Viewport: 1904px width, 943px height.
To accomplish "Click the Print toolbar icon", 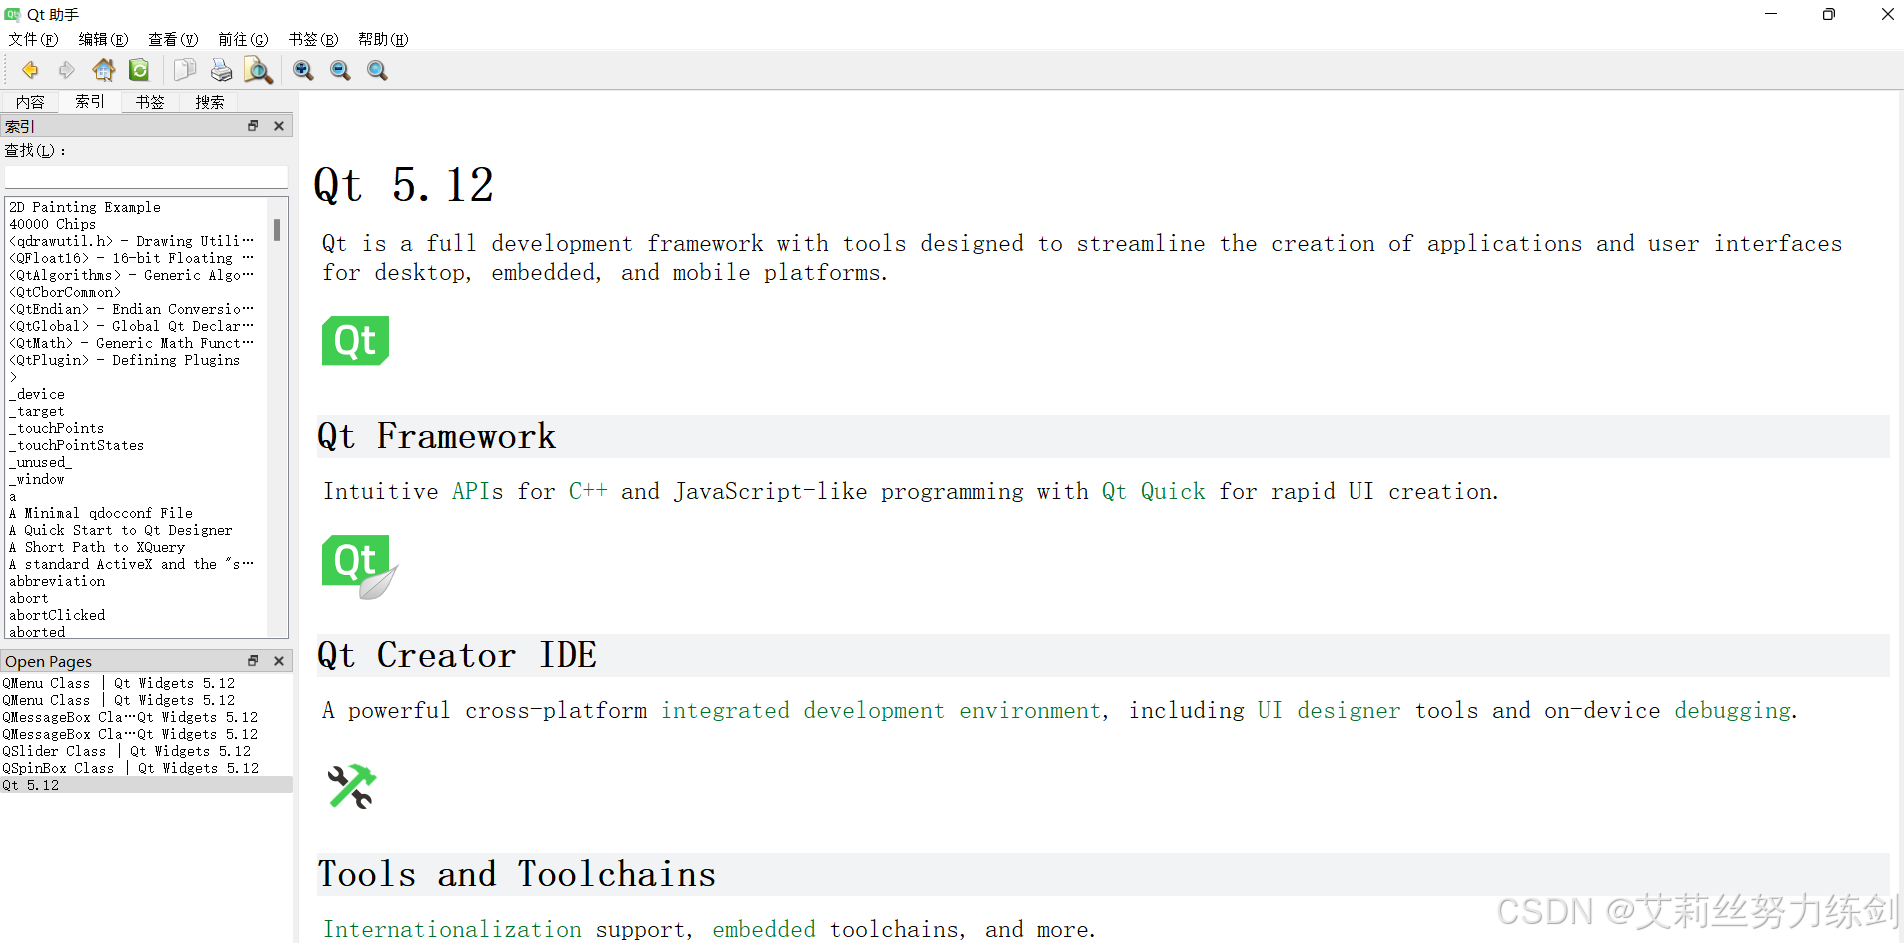I will click(x=221, y=70).
